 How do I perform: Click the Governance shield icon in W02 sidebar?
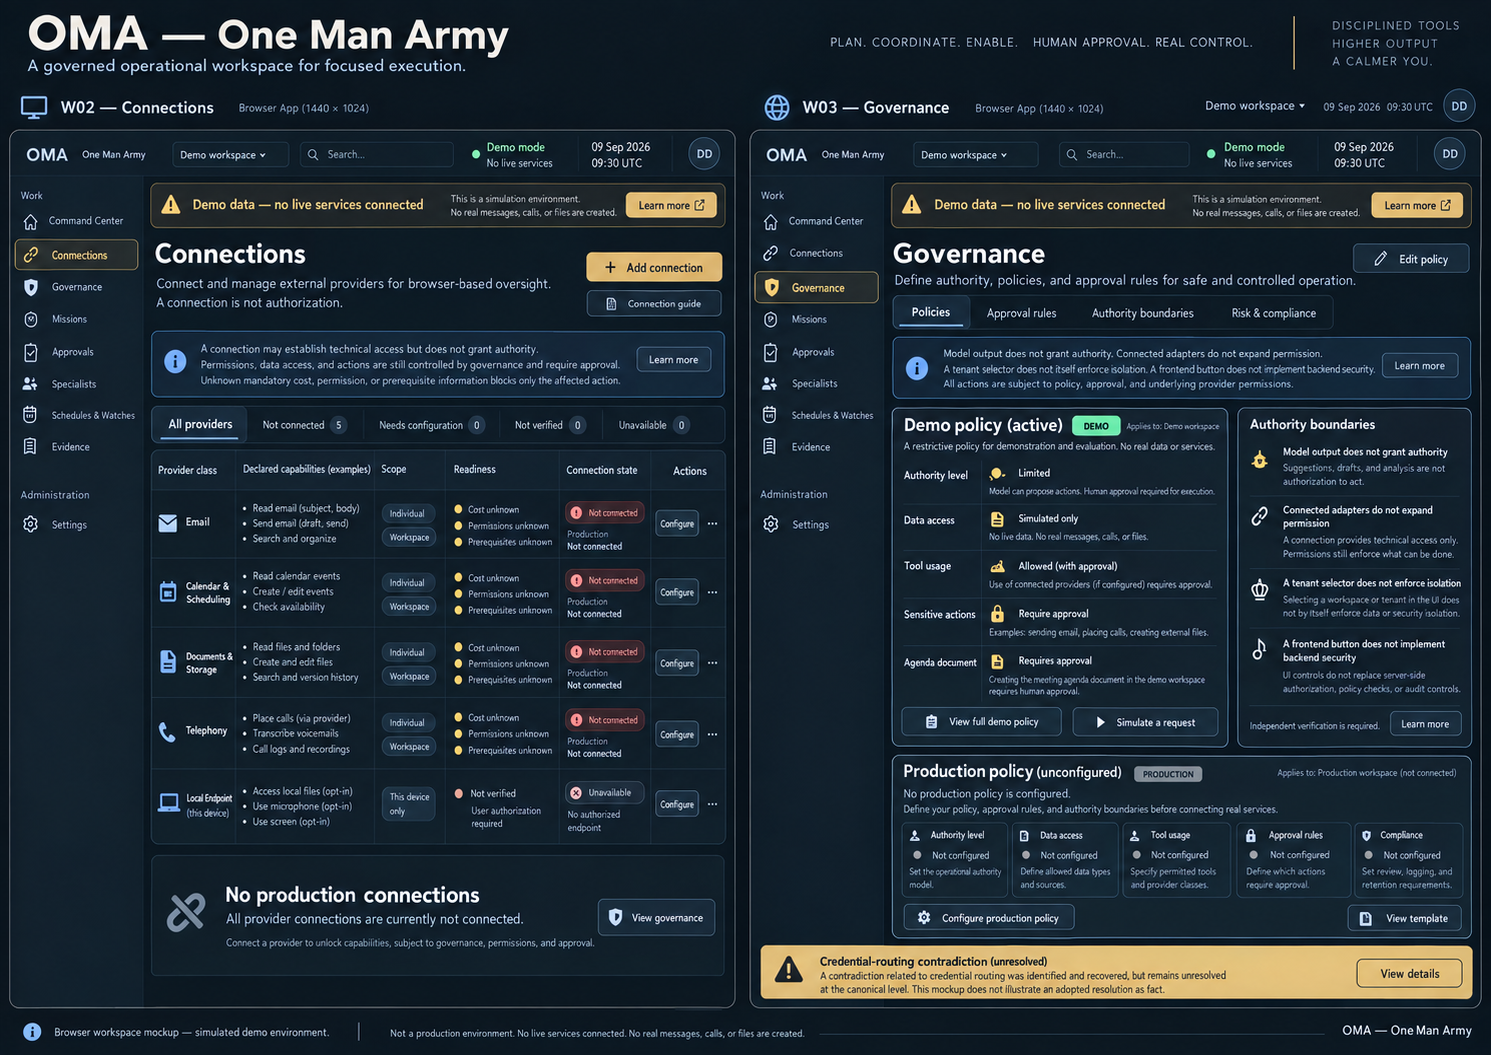(31, 287)
